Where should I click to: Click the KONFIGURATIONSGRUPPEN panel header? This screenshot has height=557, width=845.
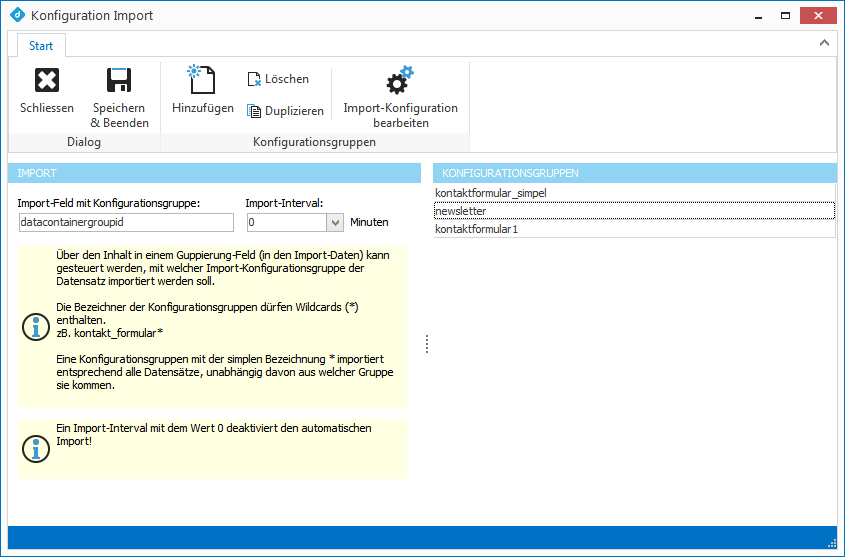point(634,173)
